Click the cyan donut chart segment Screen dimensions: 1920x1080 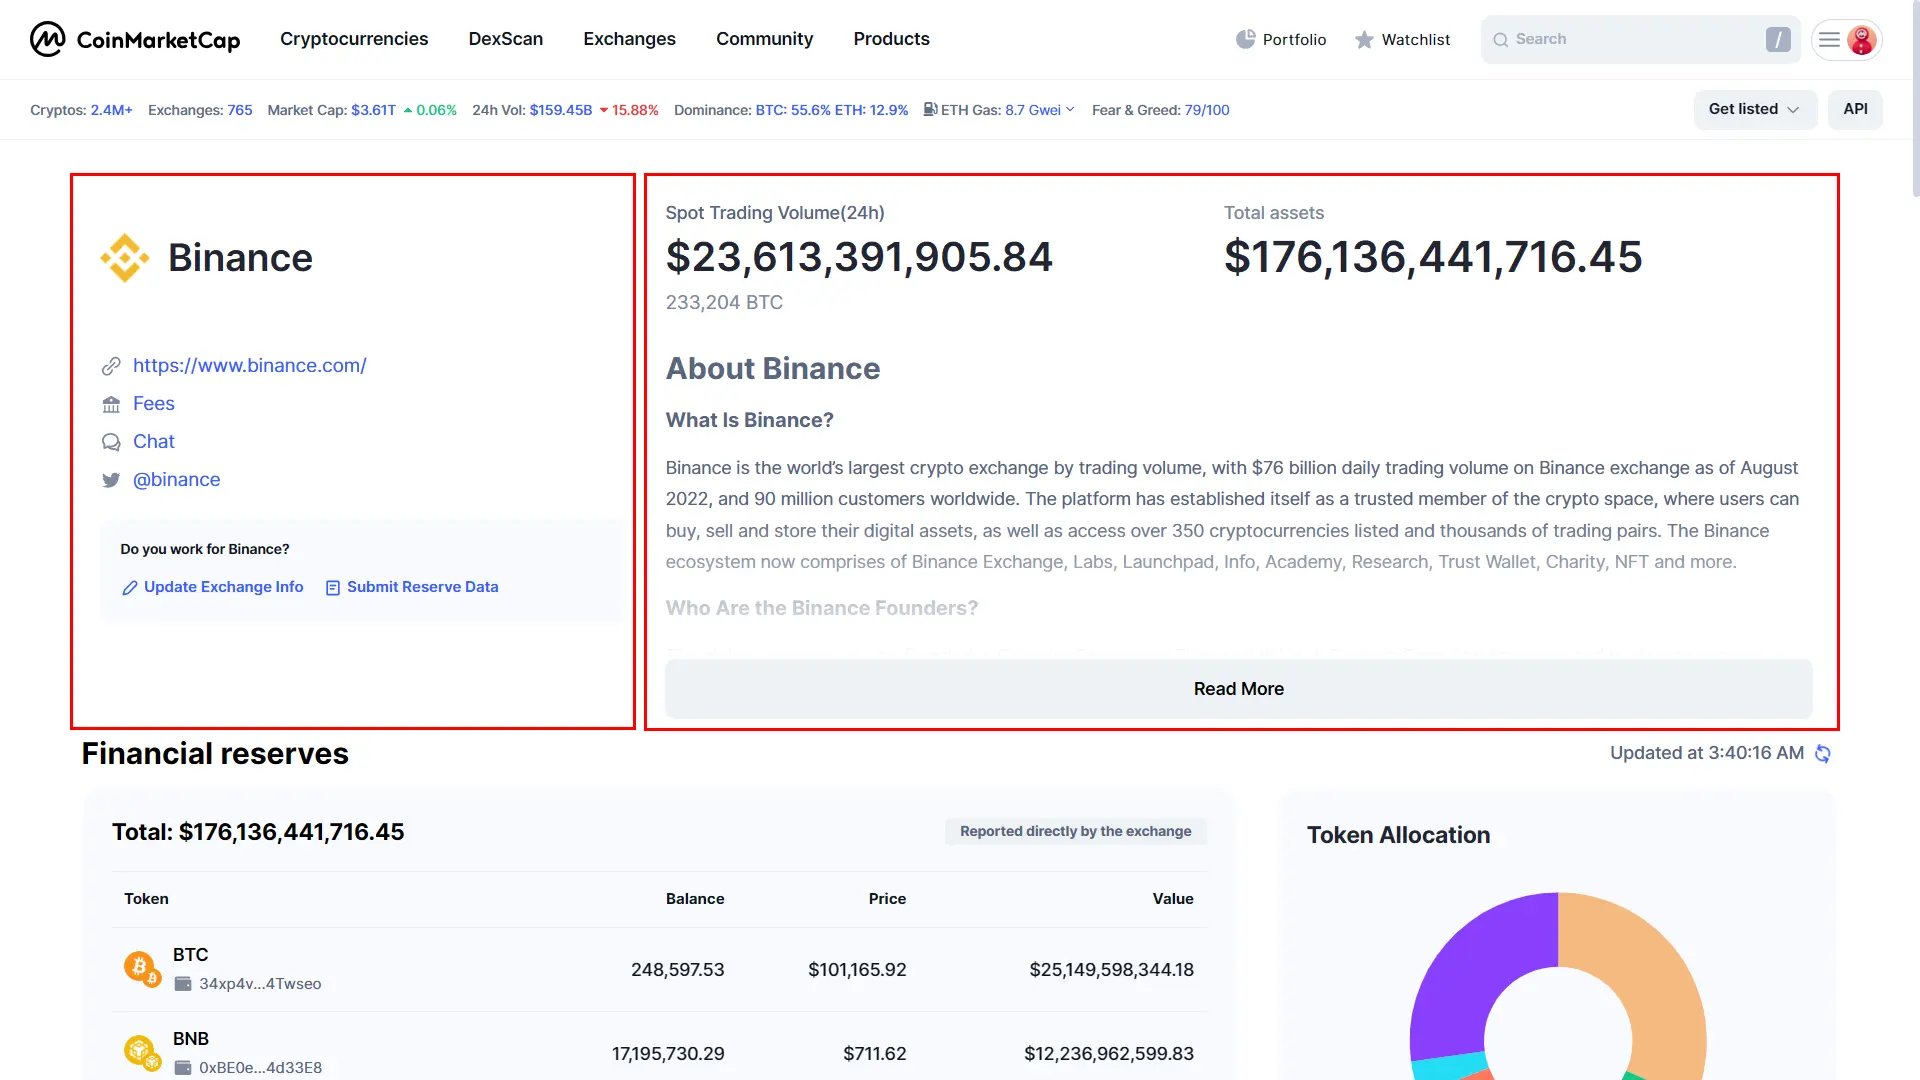pyautogui.click(x=1450, y=1067)
